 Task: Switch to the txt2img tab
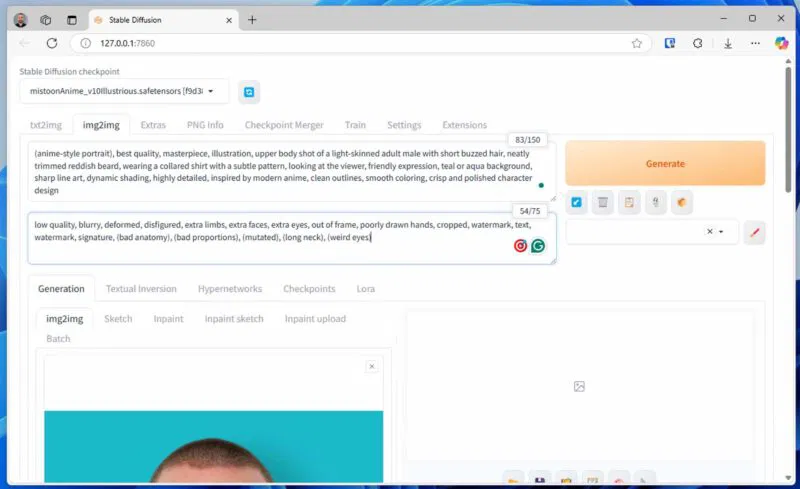coord(46,125)
